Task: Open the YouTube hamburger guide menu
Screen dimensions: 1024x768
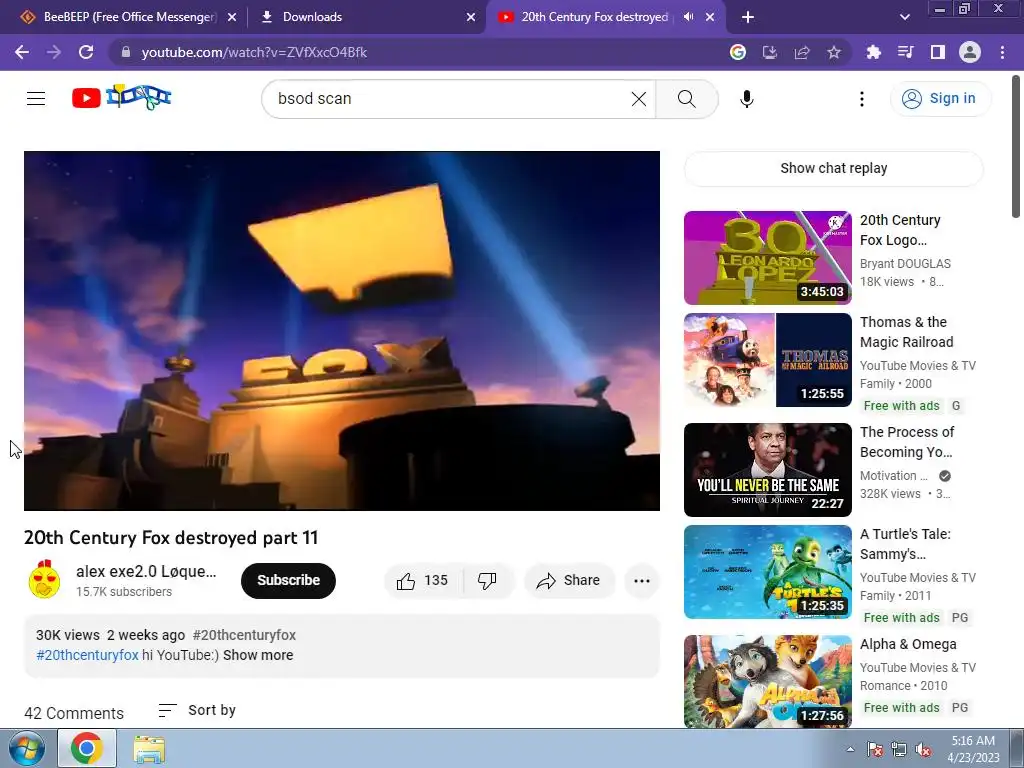Action: (36, 99)
